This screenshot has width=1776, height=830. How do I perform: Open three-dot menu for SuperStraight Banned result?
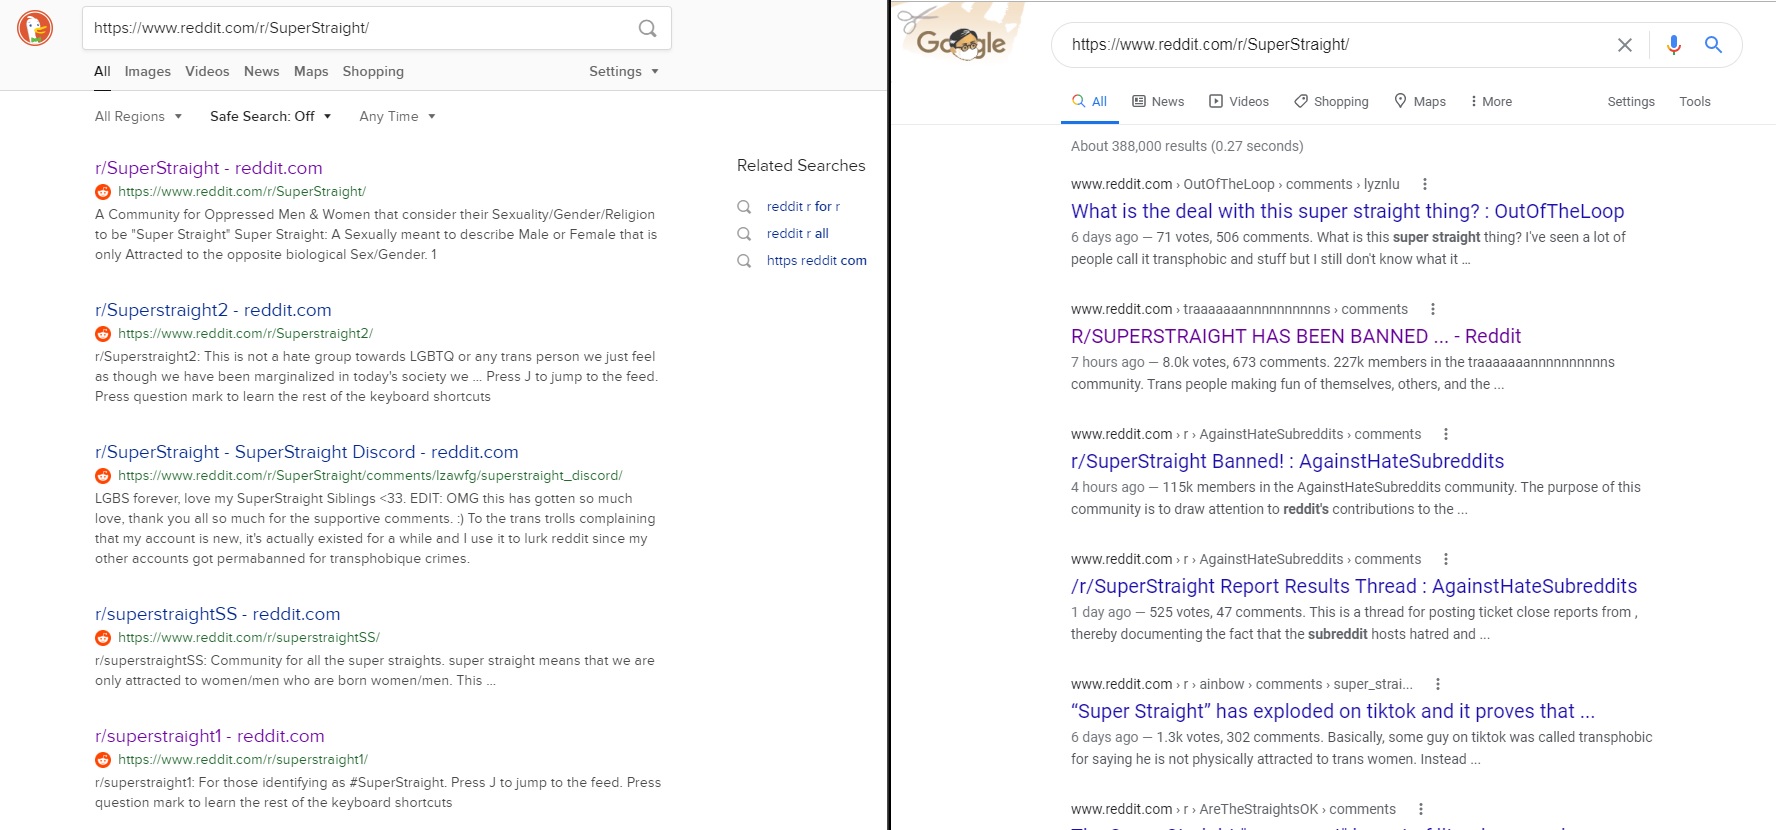(x=1446, y=434)
